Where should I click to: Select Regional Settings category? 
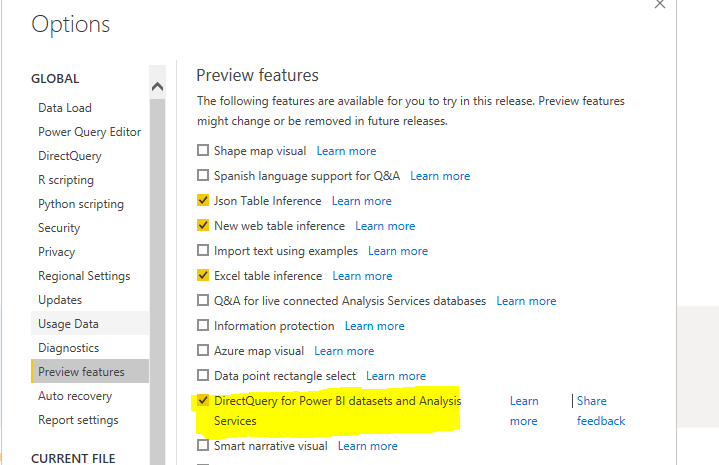coord(84,276)
